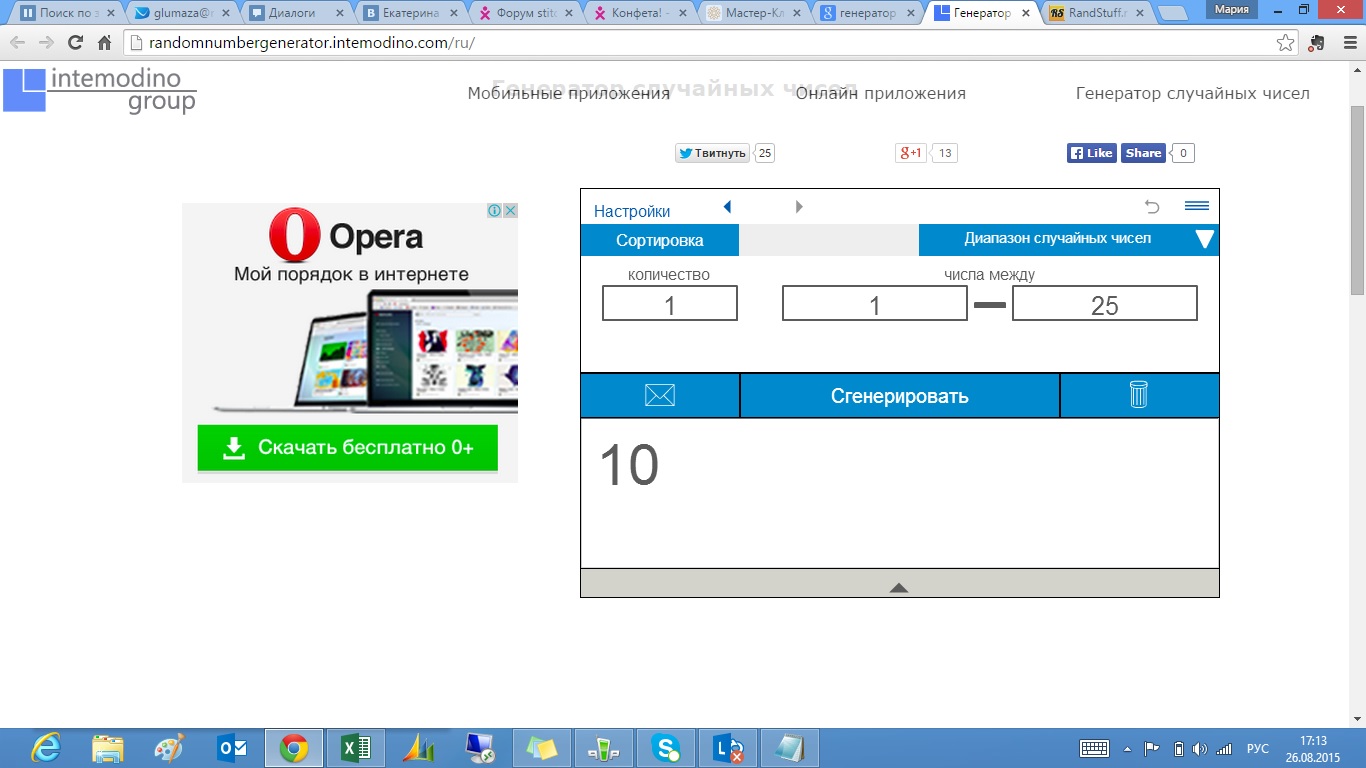The image size is (1366, 768).
Task: Click the envelope email icon
Action: [x=660, y=395]
